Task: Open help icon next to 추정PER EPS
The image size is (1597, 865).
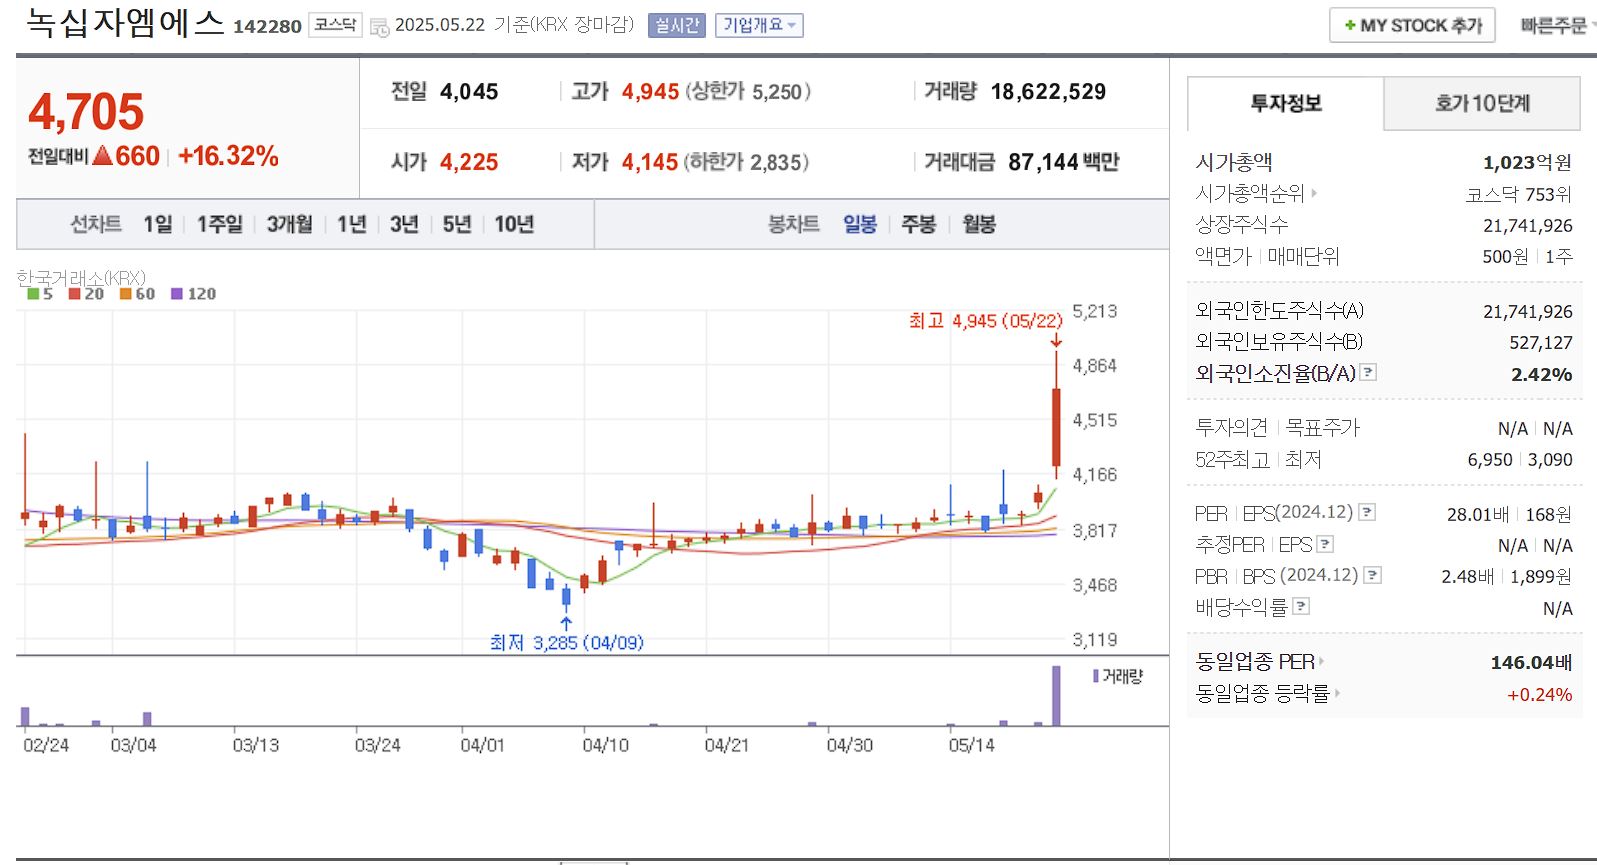Action: pos(1326,544)
